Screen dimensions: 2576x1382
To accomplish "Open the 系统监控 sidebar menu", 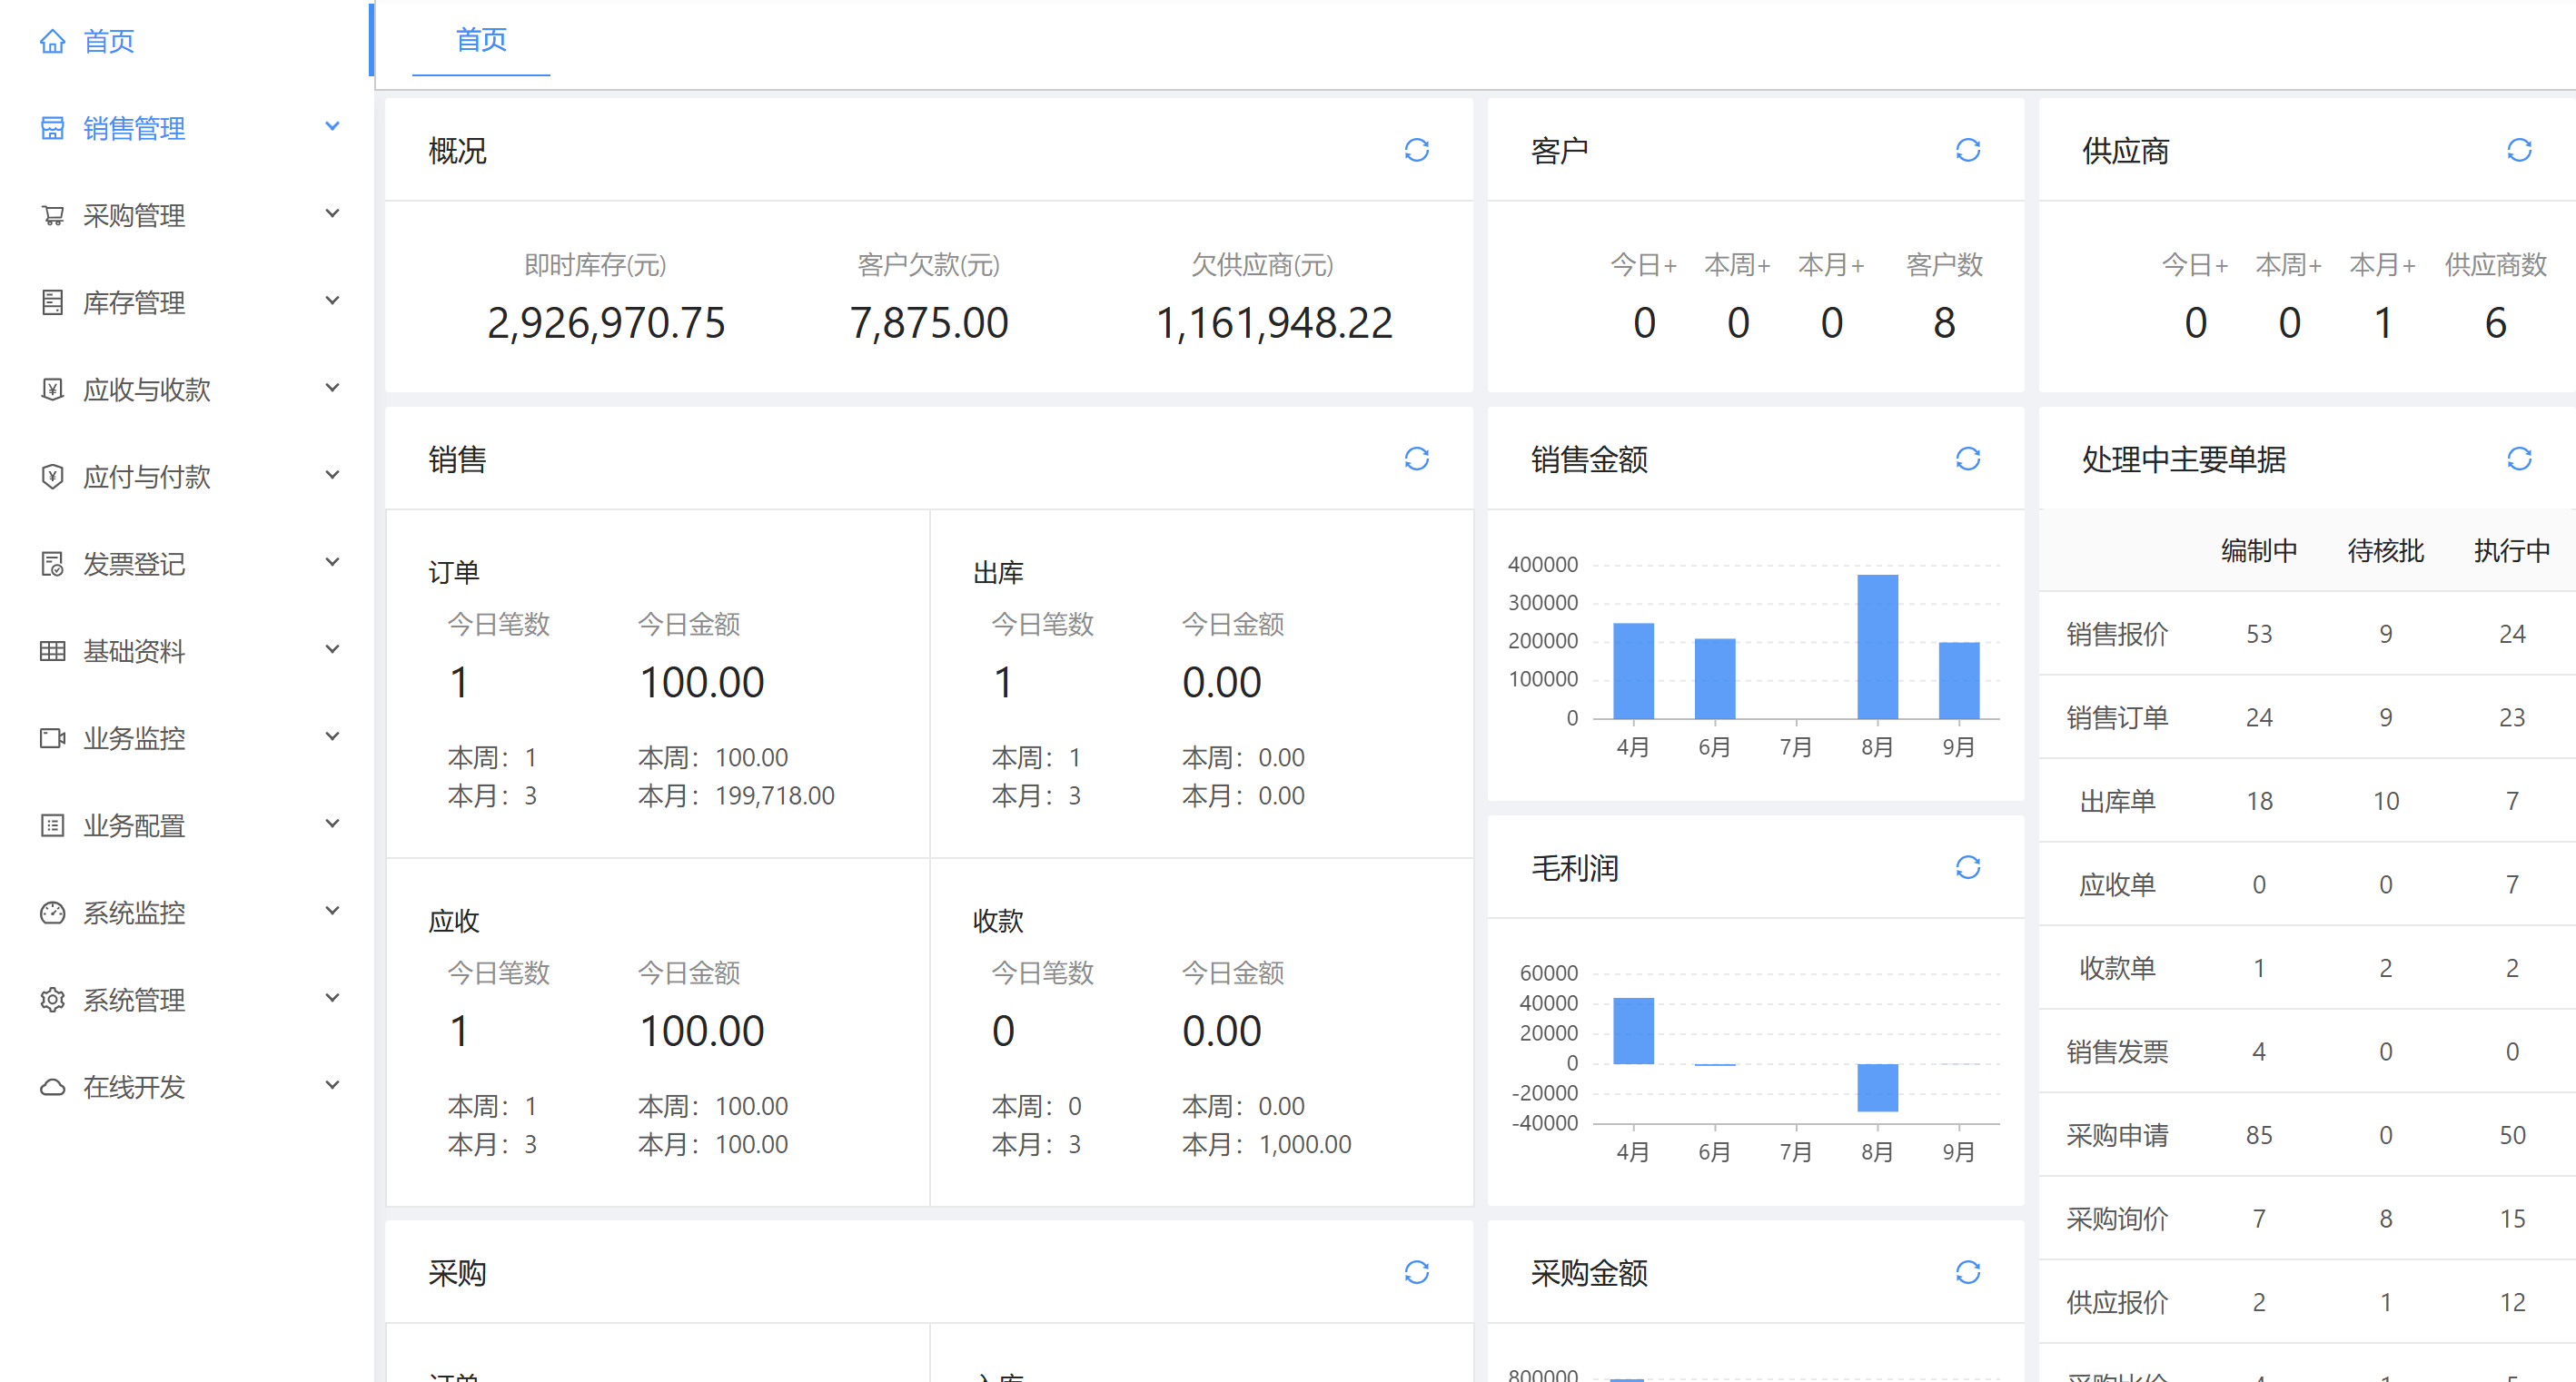I will coord(187,912).
